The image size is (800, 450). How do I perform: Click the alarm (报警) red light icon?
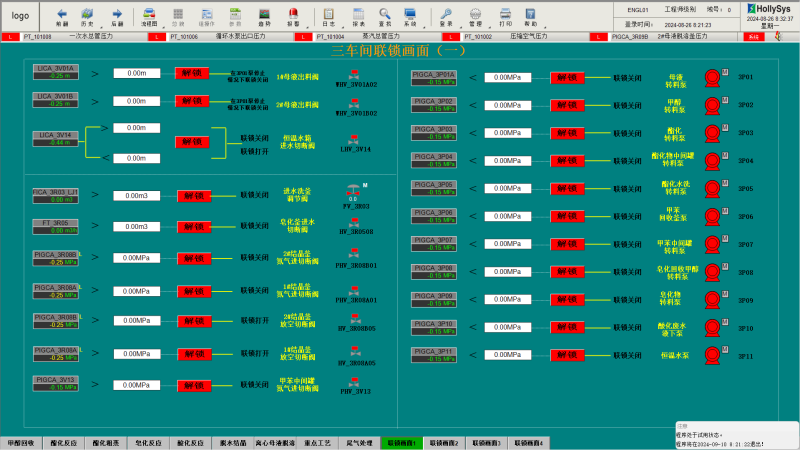tap(293, 14)
